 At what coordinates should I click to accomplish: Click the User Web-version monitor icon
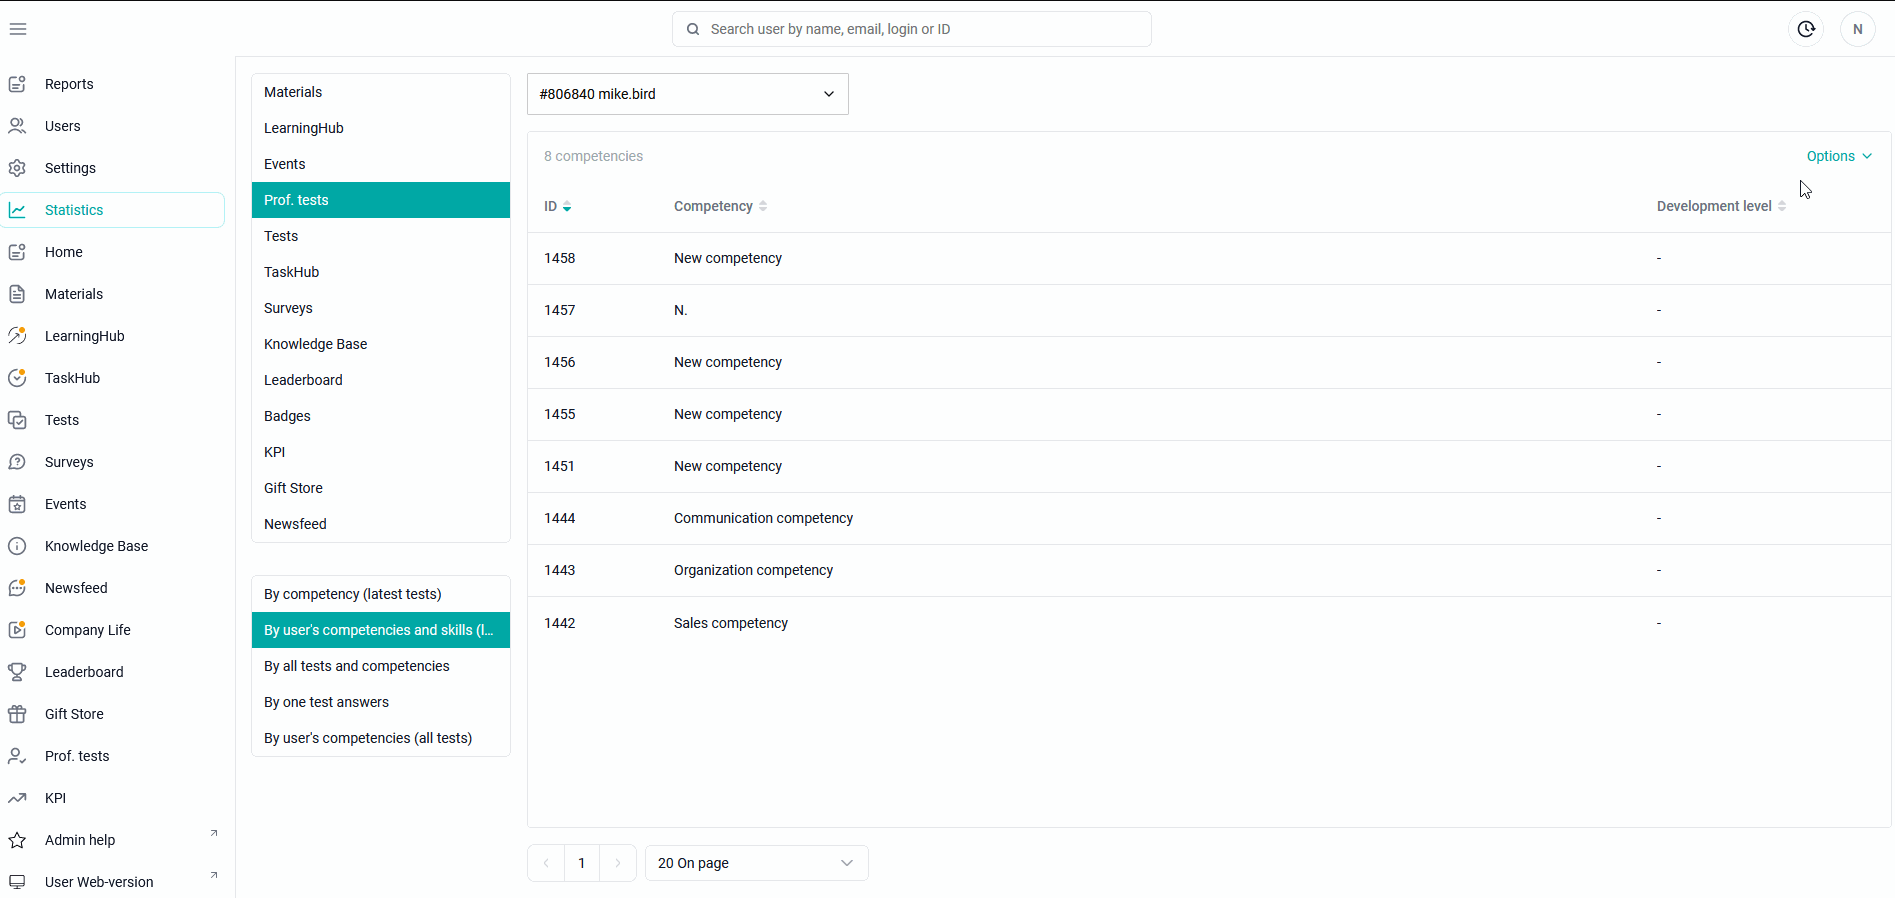click(x=17, y=882)
